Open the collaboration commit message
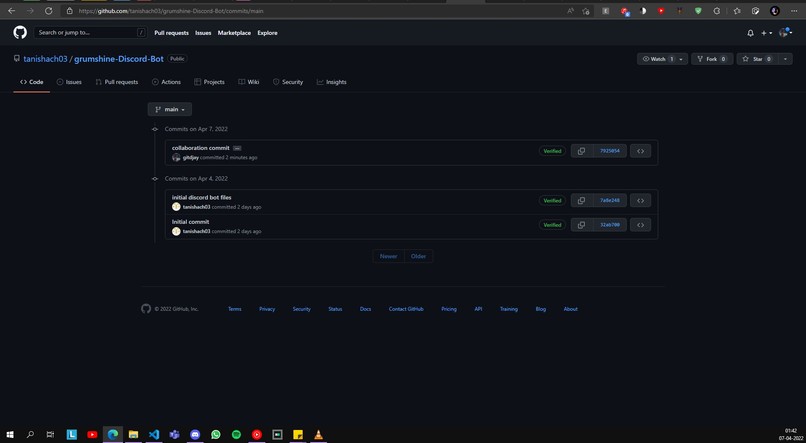Viewport: 806px width, 443px height. 200,148
